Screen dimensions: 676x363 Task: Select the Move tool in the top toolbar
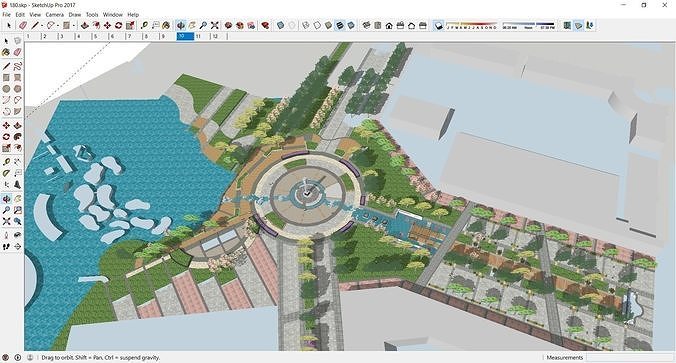coord(107,25)
